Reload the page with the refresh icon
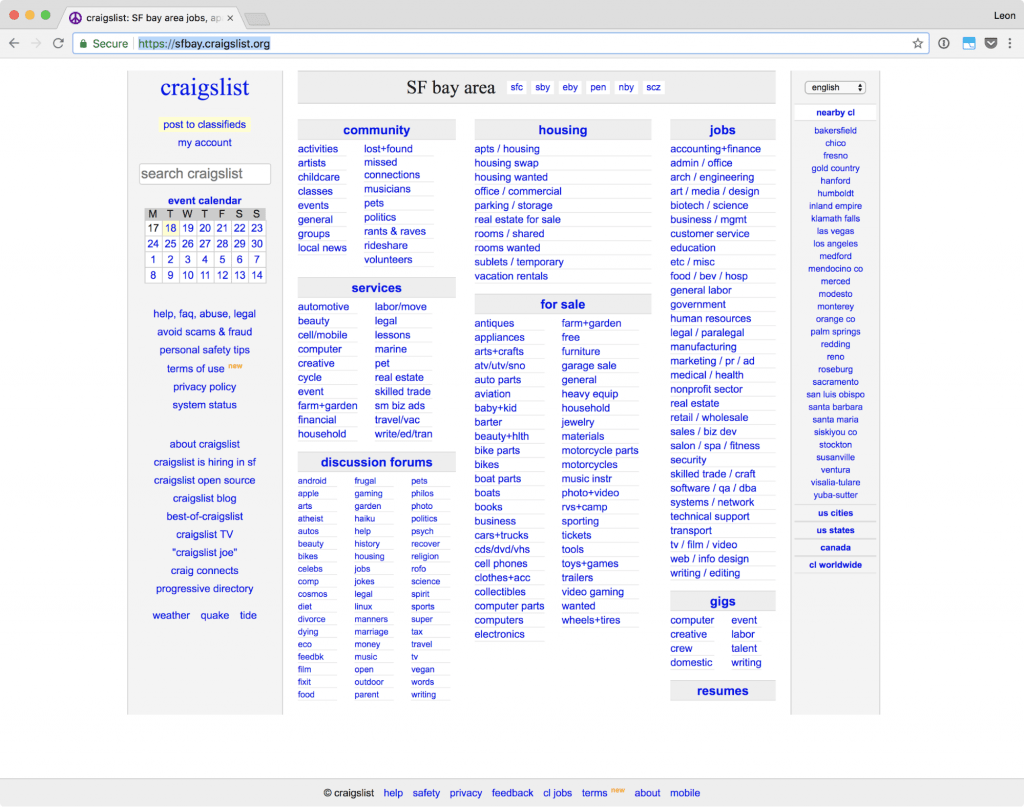The height and width of the screenshot is (807, 1024). point(58,43)
